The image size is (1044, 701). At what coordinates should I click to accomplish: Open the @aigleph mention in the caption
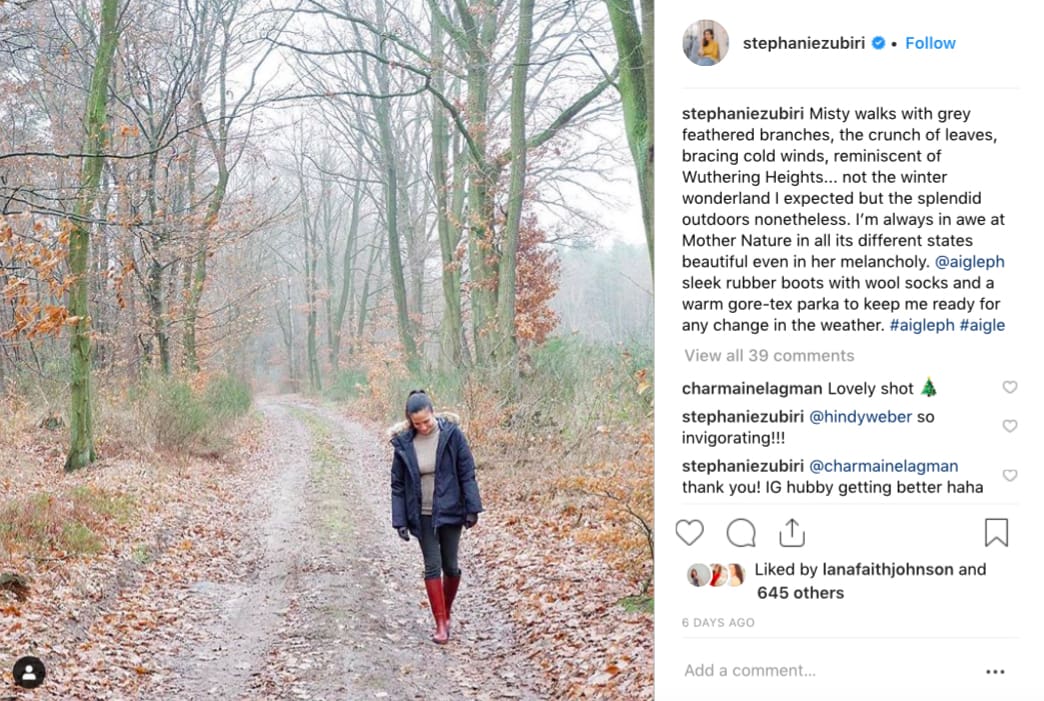[969, 262]
